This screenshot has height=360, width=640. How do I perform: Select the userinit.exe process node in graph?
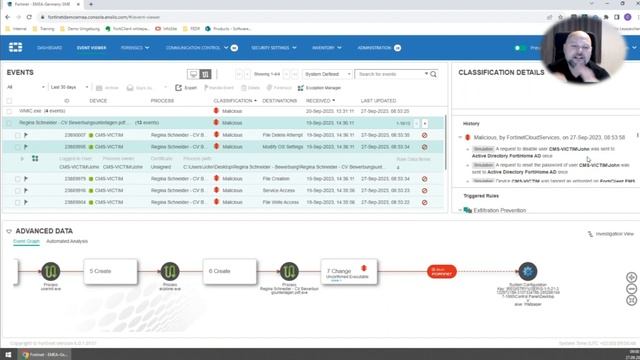51,271
